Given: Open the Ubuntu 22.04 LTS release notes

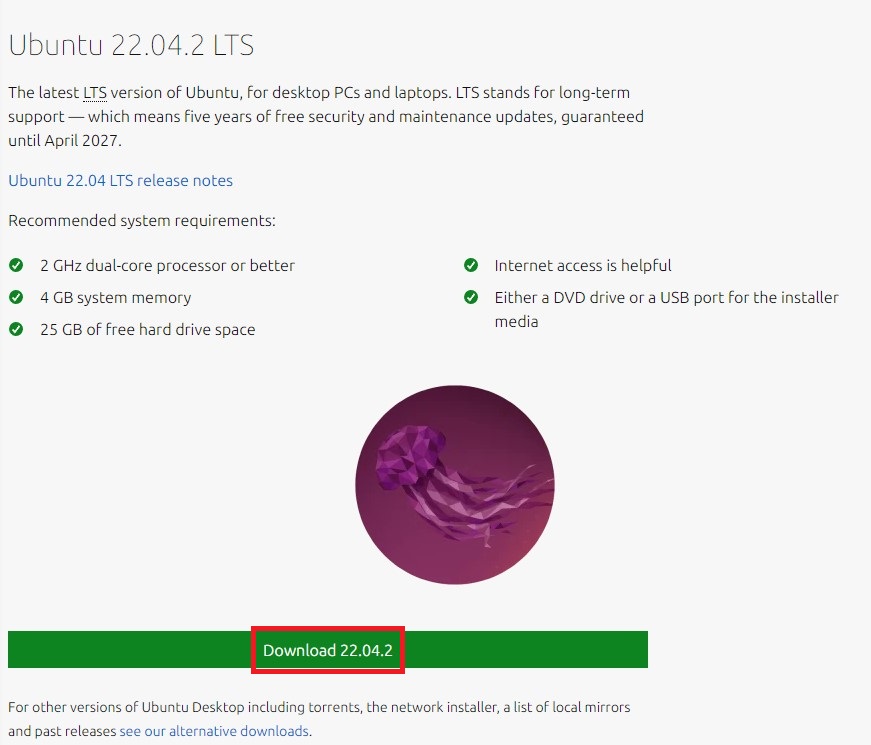Looking at the screenshot, I should [x=121, y=181].
